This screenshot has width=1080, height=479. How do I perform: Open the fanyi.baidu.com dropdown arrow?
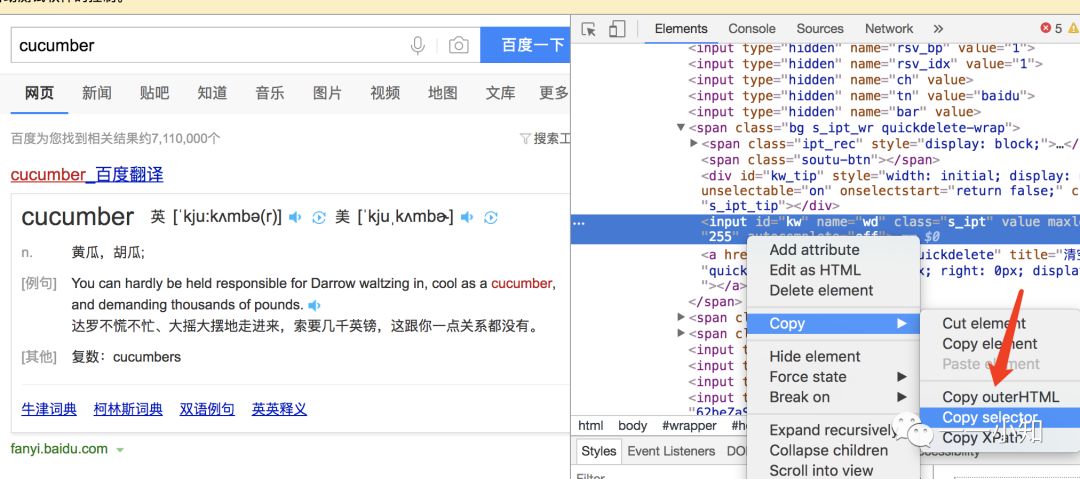pyautogui.click(x=120, y=450)
